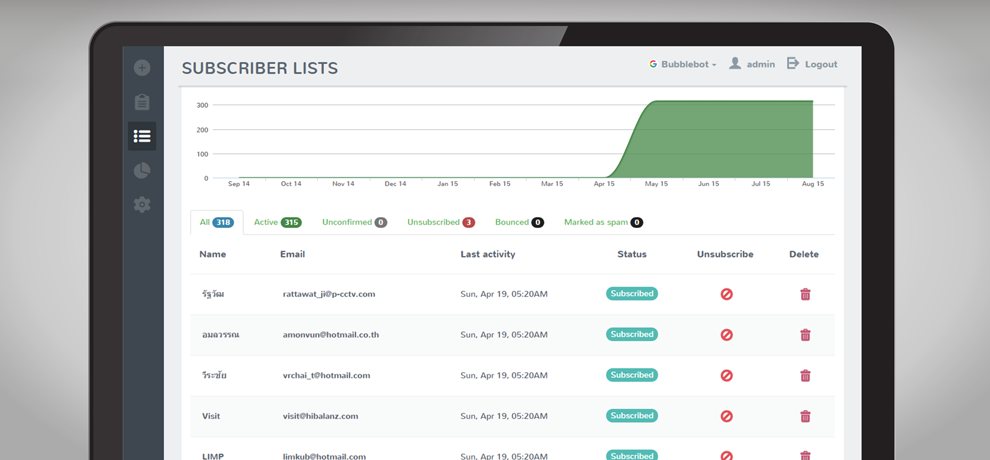Screen dimensions: 990x460
Task: Click email vrchai_t@hotmail.com
Action: (x=326, y=375)
